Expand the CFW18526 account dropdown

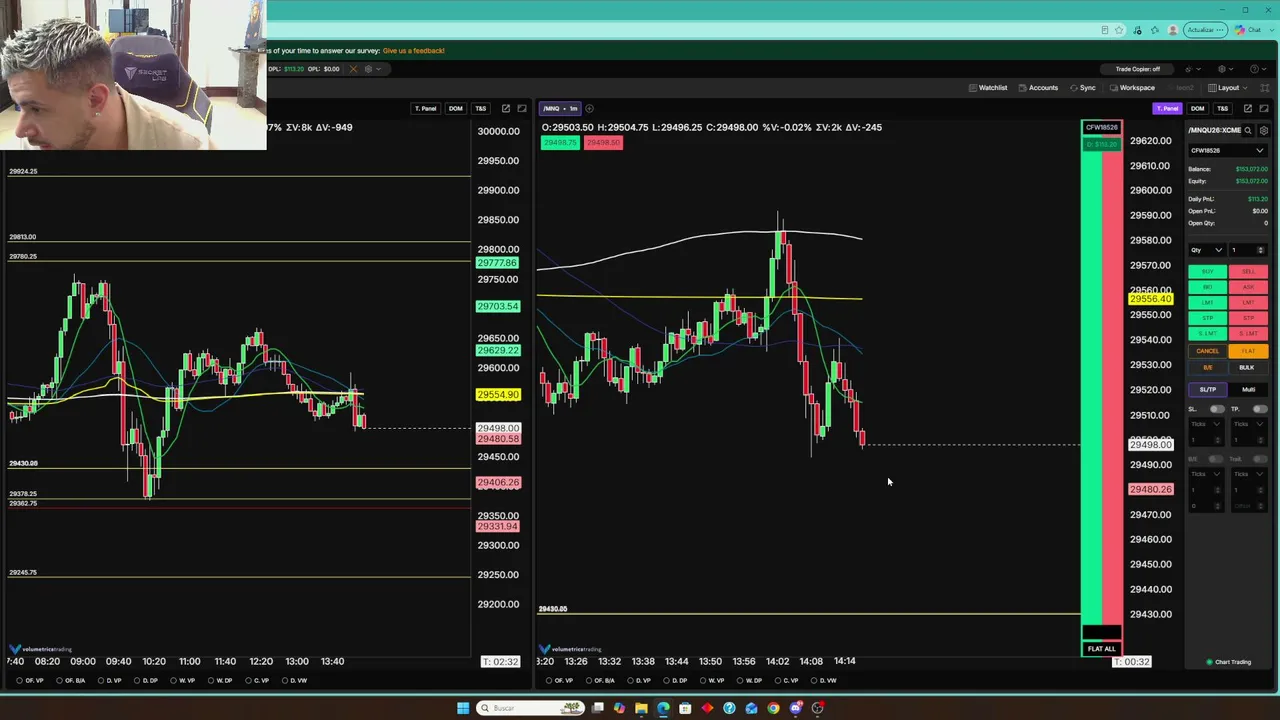point(1227,151)
